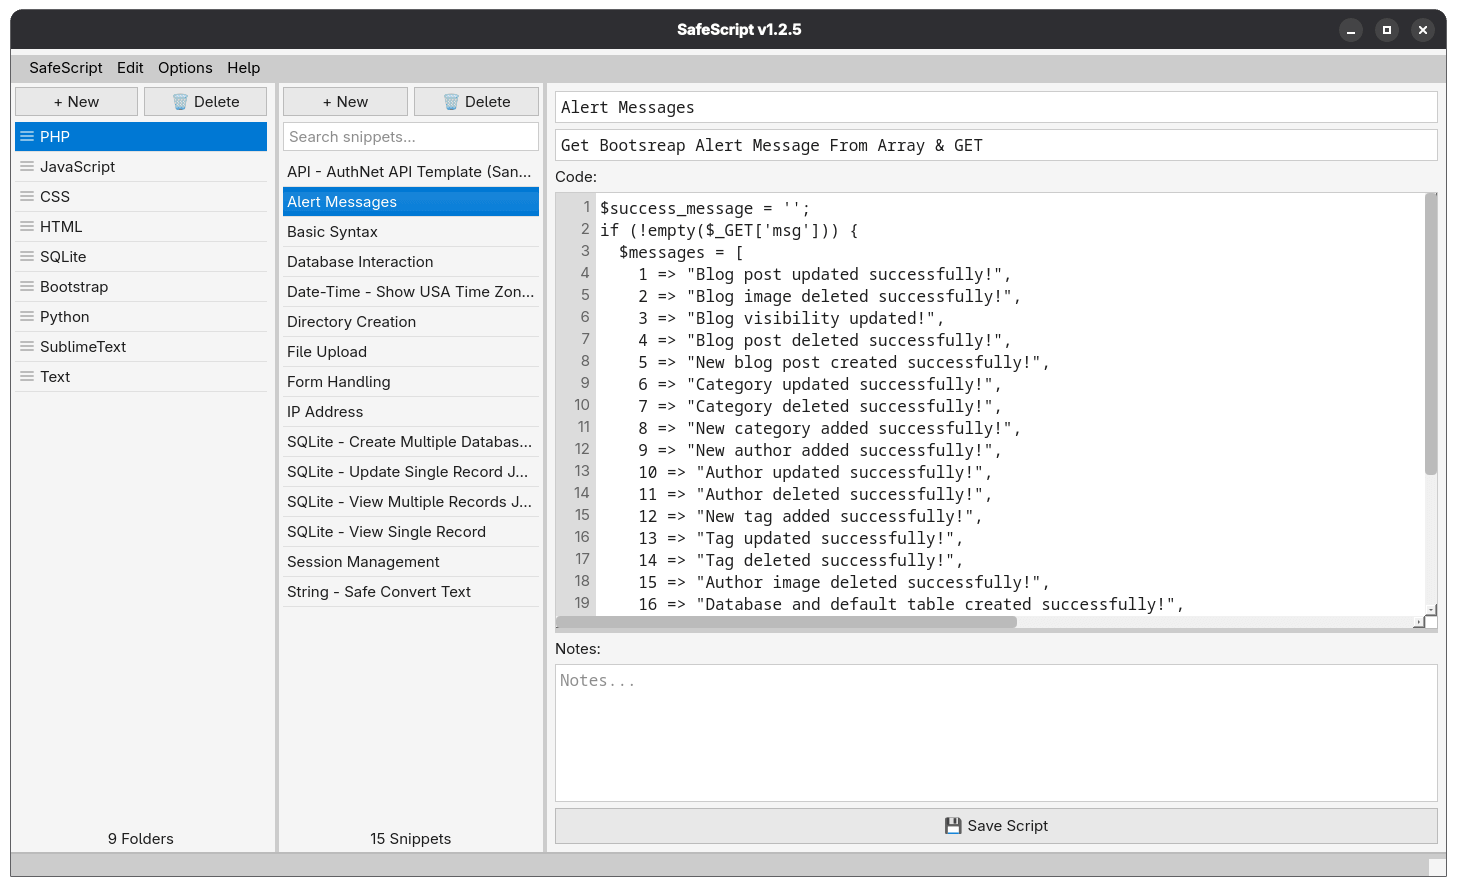Open the SafeScript menu
Viewport: 1457px width, 887px height.
pos(65,67)
